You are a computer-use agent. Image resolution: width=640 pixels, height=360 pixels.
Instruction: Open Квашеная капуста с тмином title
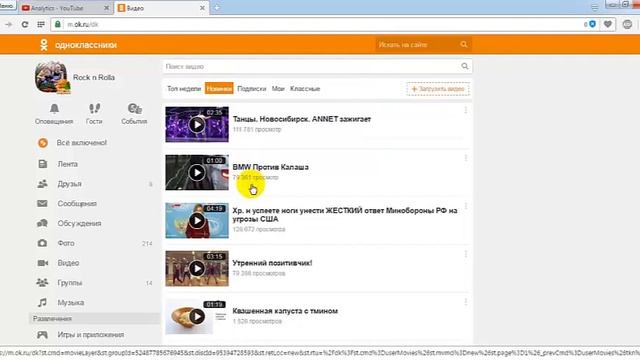(285, 311)
